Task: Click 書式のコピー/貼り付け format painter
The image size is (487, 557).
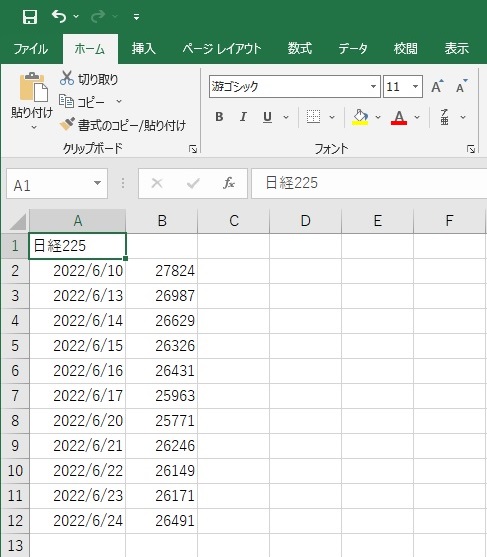Action: point(123,125)
